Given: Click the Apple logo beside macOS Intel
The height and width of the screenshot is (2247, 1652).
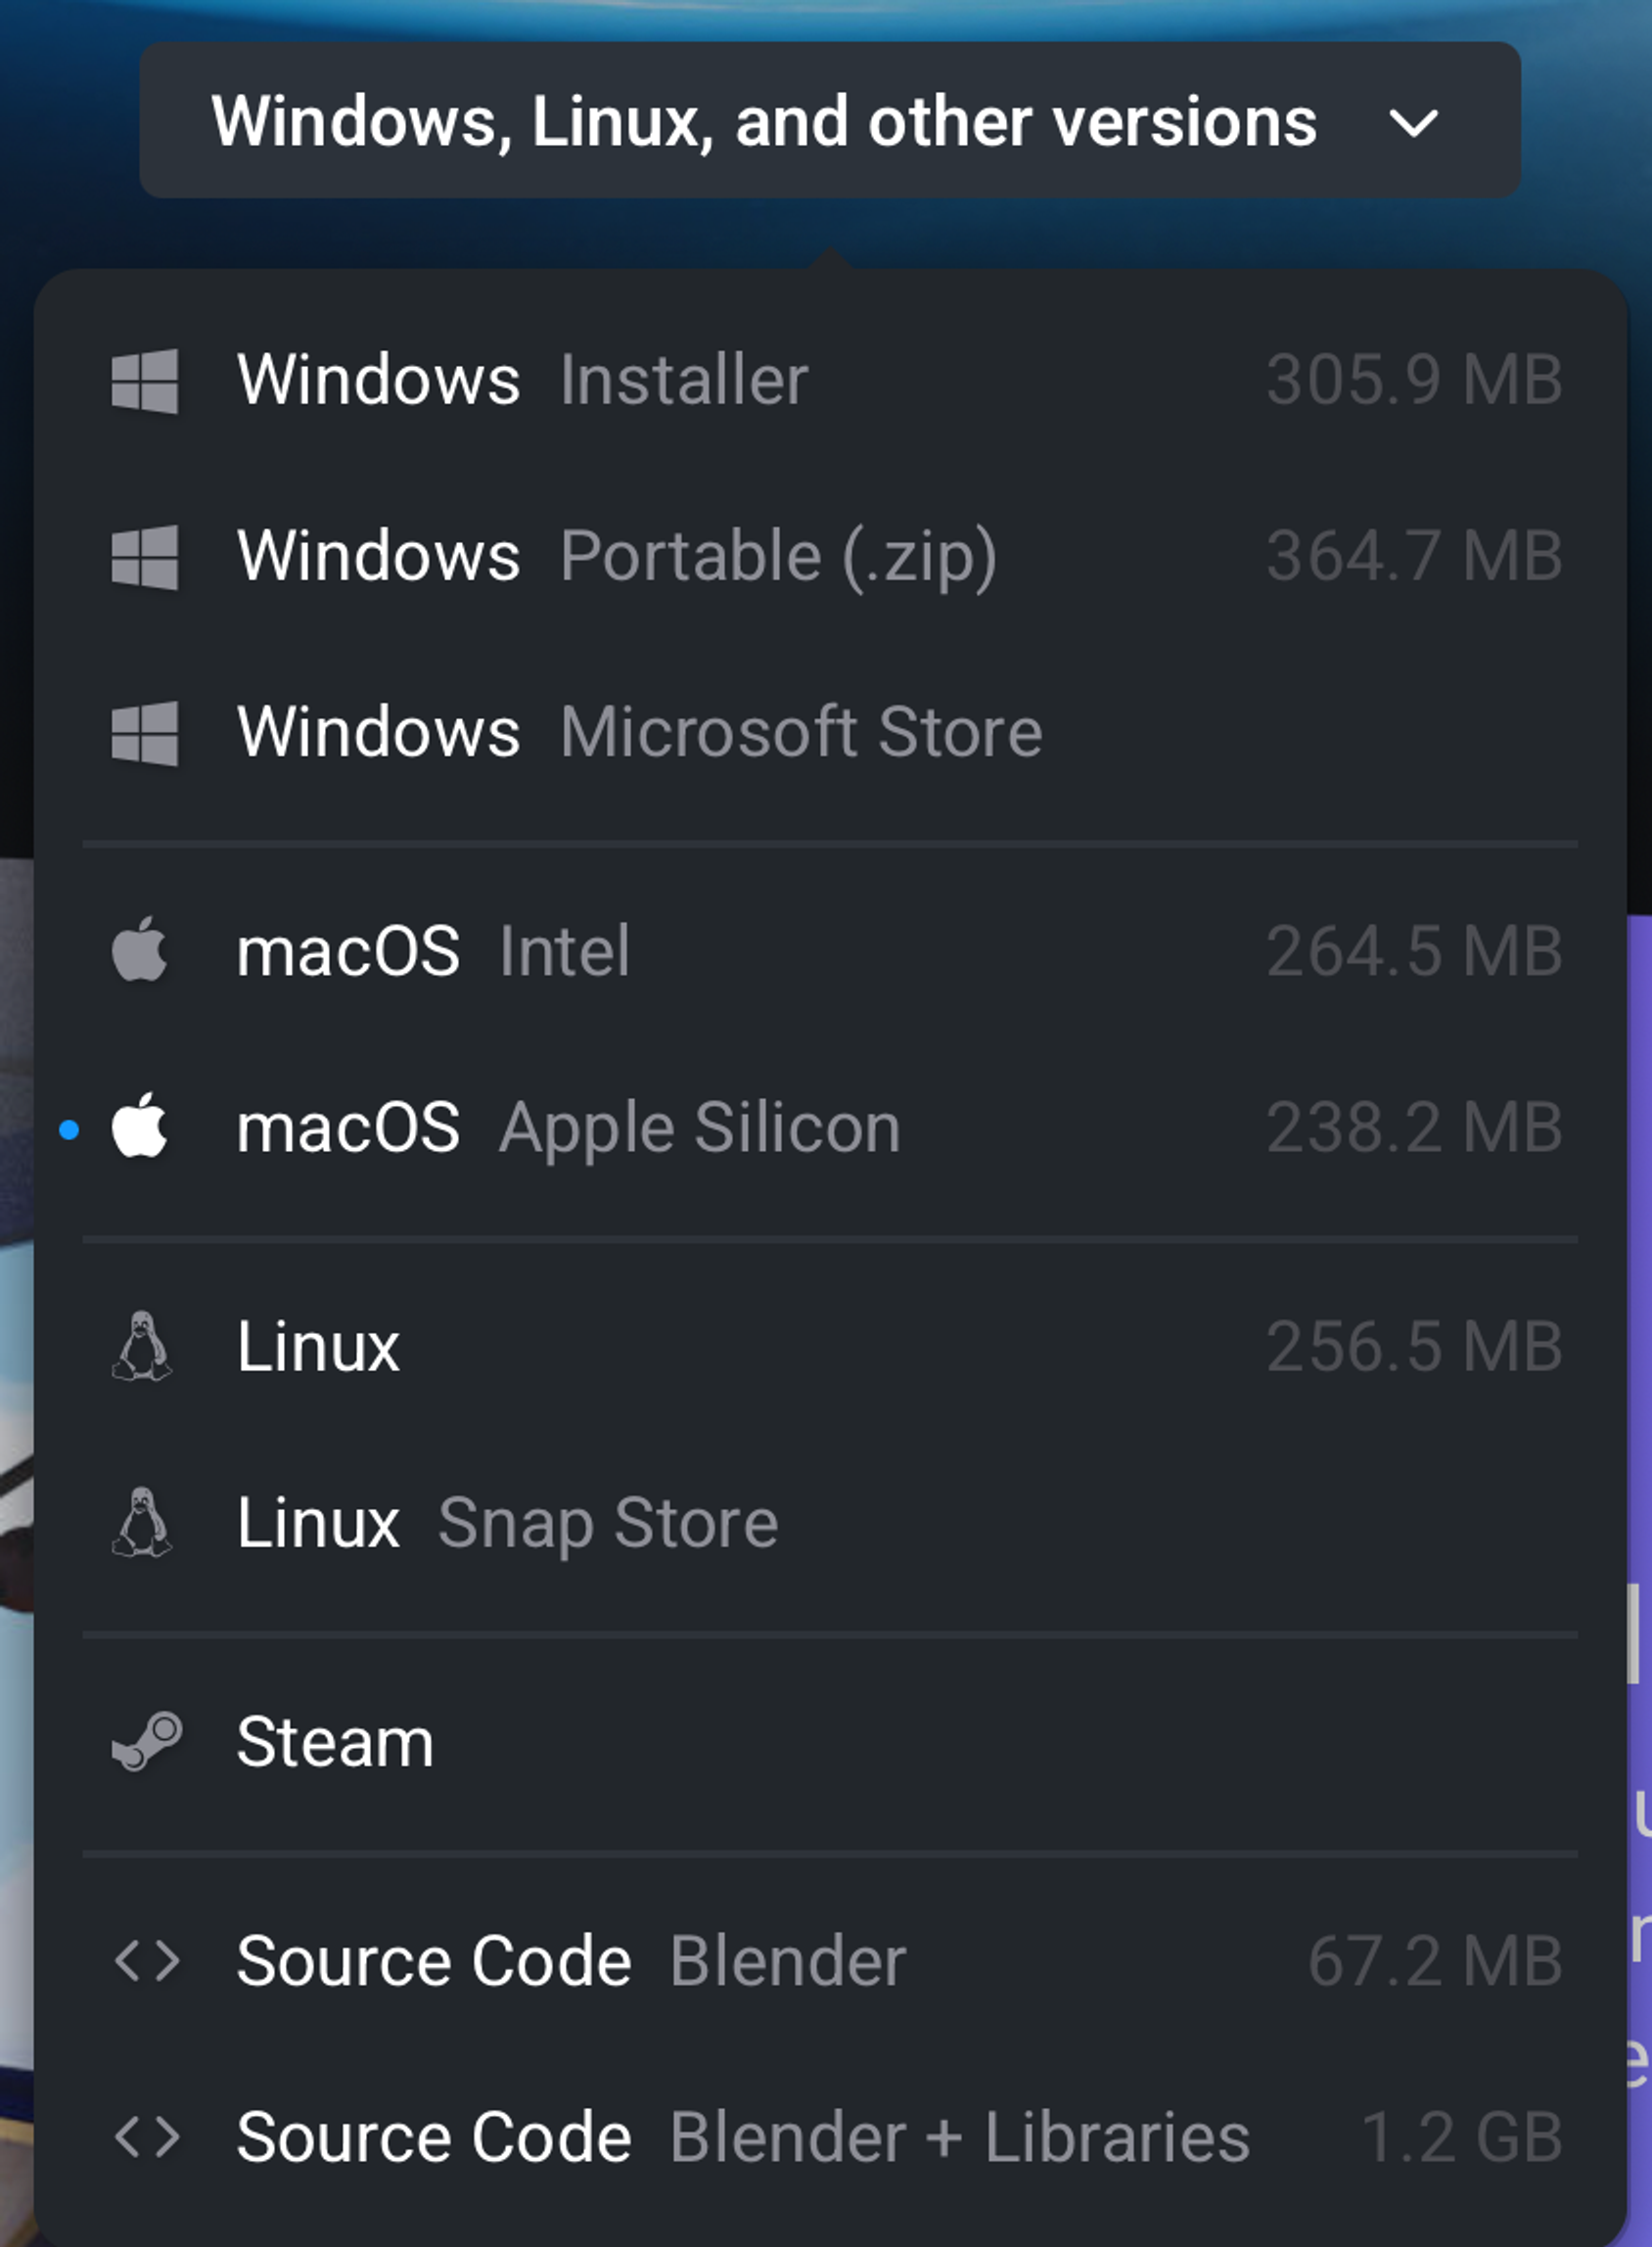Looking at the screenshot, I should (140, 949).
